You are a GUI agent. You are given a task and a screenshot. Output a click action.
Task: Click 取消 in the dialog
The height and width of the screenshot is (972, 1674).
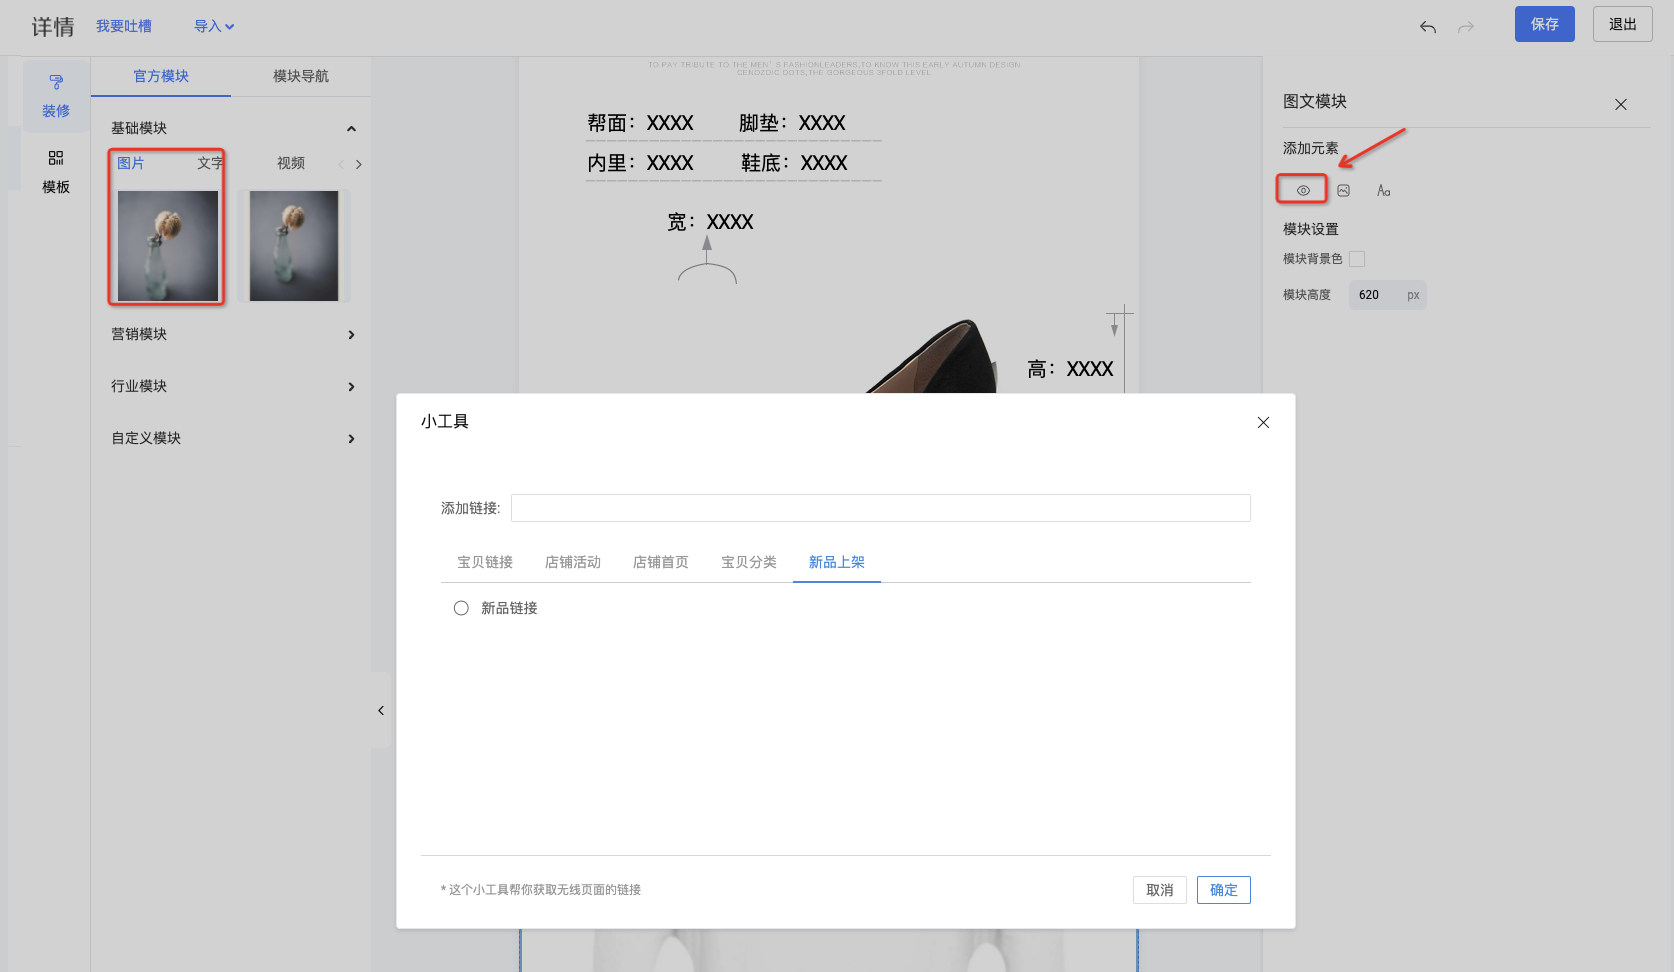pyautogui.click(x=1160, y=890)
